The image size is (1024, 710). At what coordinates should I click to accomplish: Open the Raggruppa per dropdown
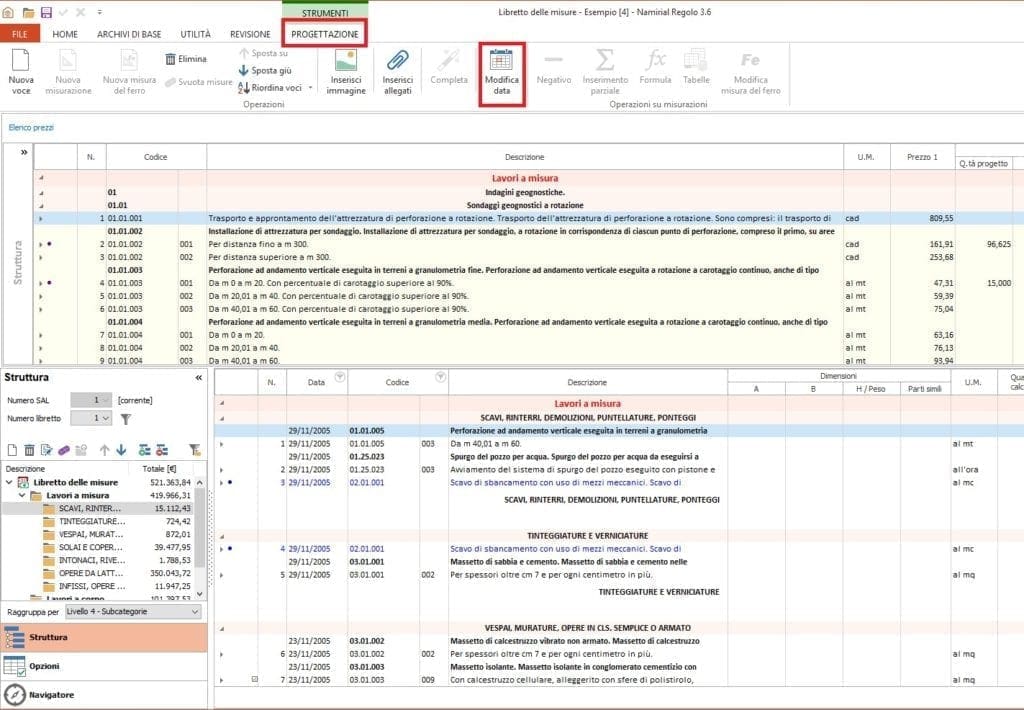133,612
